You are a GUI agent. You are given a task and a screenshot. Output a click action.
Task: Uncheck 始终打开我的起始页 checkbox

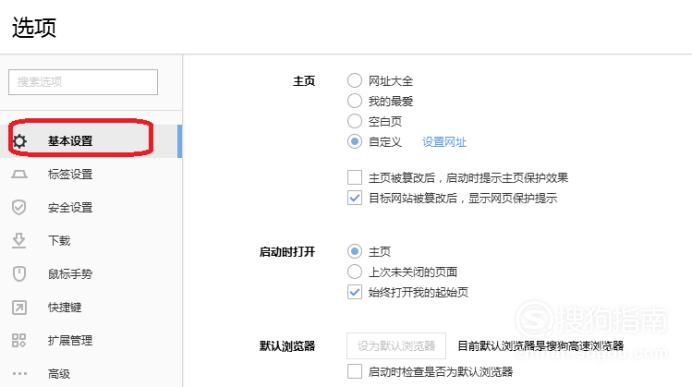tap(354, 292)
